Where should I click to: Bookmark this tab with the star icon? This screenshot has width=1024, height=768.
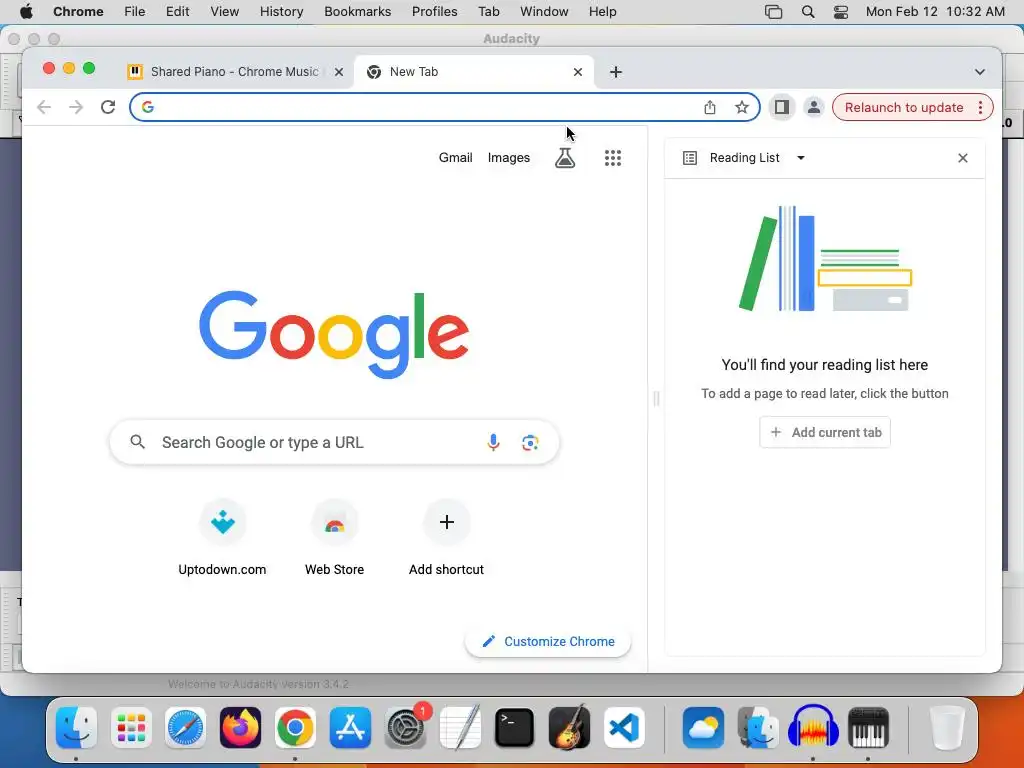[741, 107]
